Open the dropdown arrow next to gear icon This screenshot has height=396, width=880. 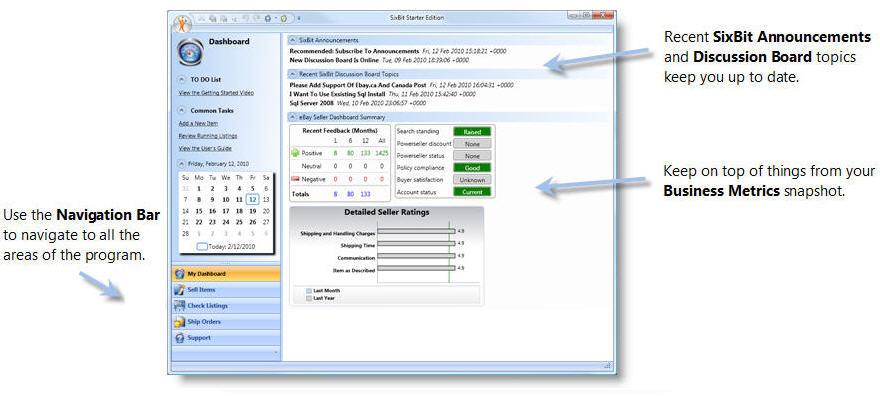pyautogui.click(x=275, y=18)
